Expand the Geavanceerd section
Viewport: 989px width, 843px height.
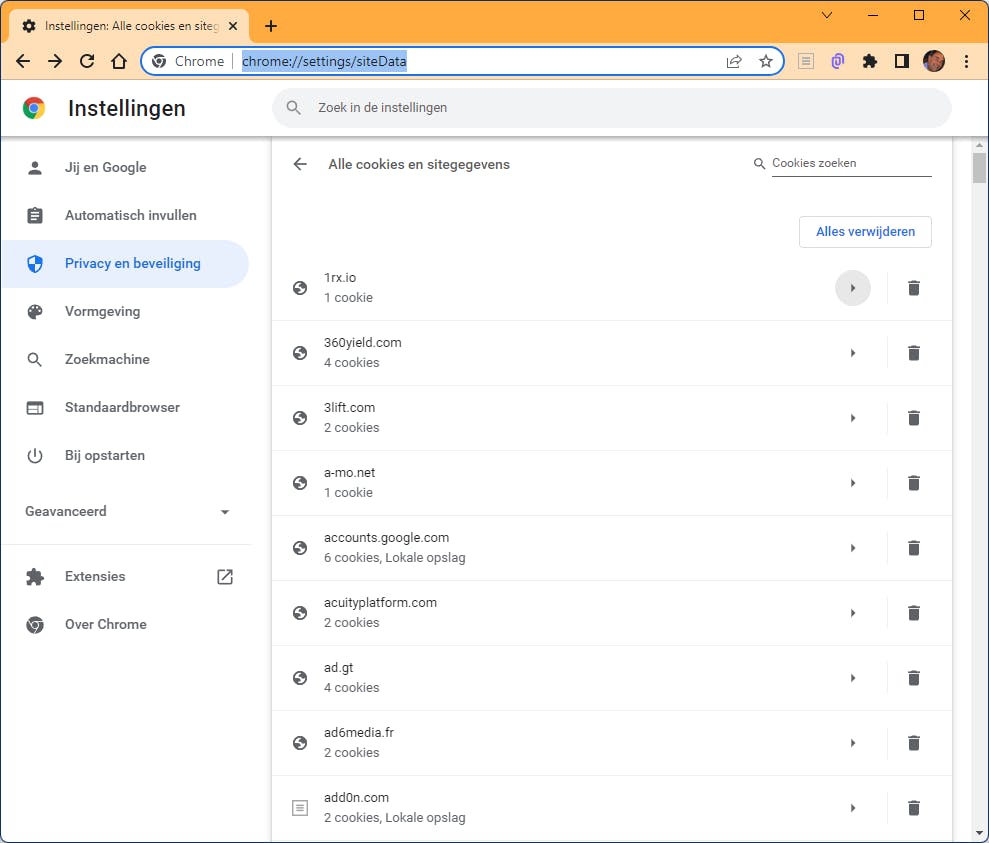pyautogui.click(x=127, y=512)
